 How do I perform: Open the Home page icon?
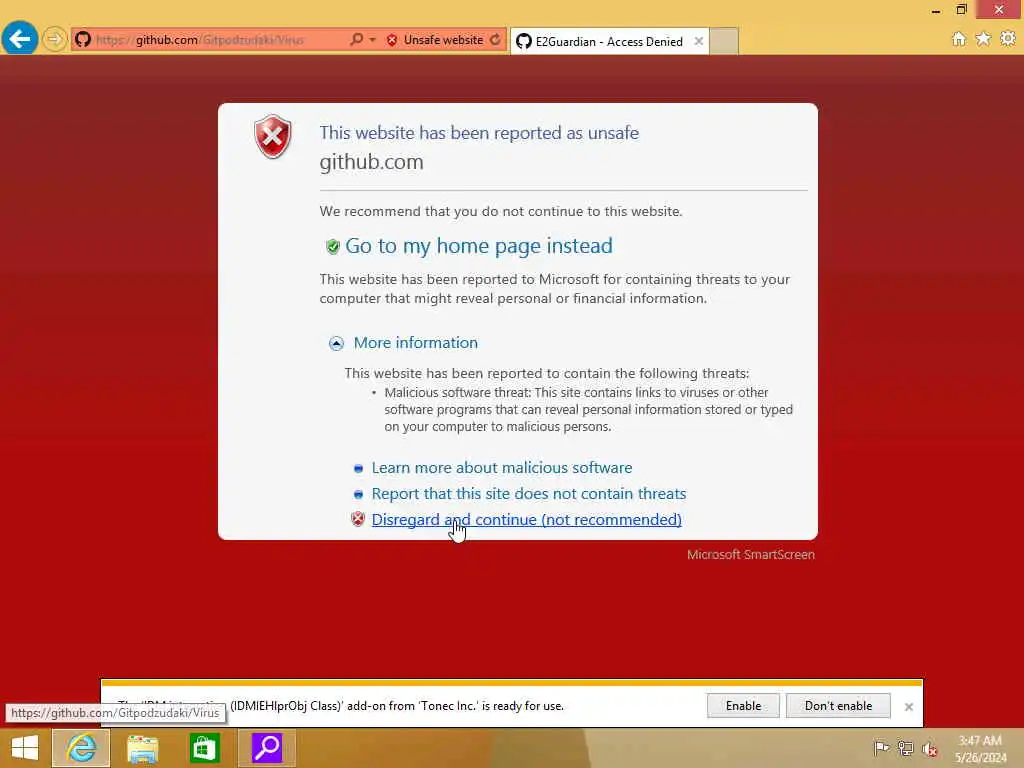tap(959, 39)
